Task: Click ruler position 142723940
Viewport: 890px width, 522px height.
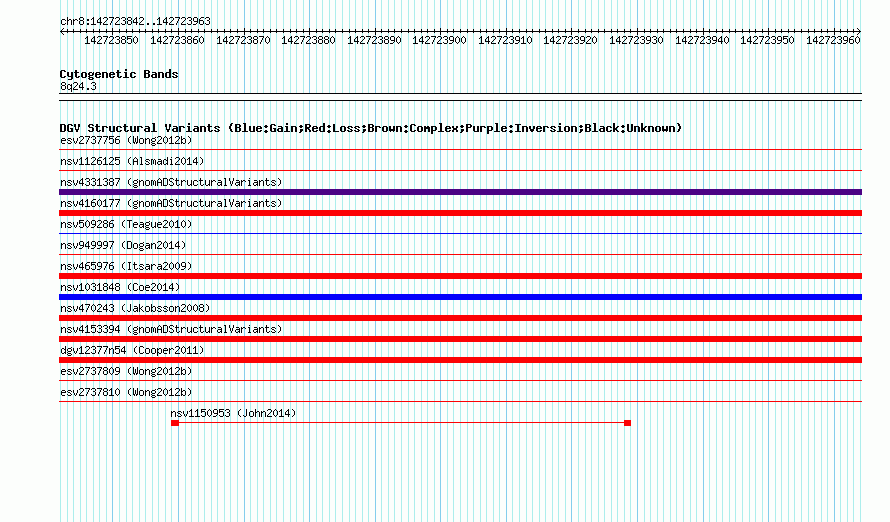Action: pyautogui.click(x=702, y=40)
